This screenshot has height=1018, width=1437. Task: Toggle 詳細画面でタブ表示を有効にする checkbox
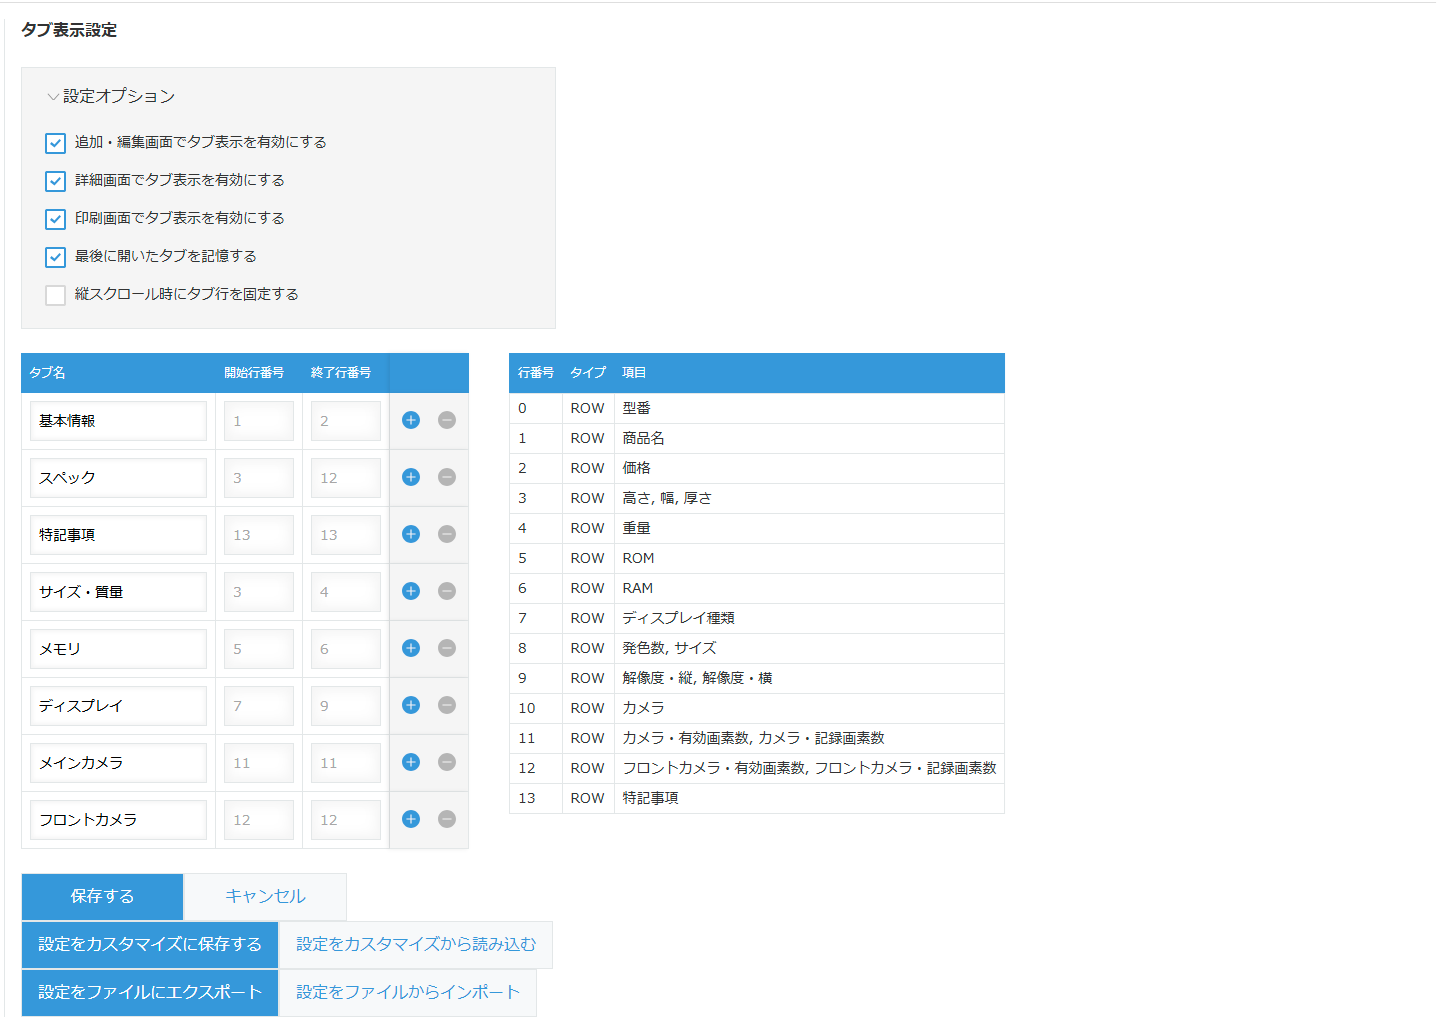point(56,181)
